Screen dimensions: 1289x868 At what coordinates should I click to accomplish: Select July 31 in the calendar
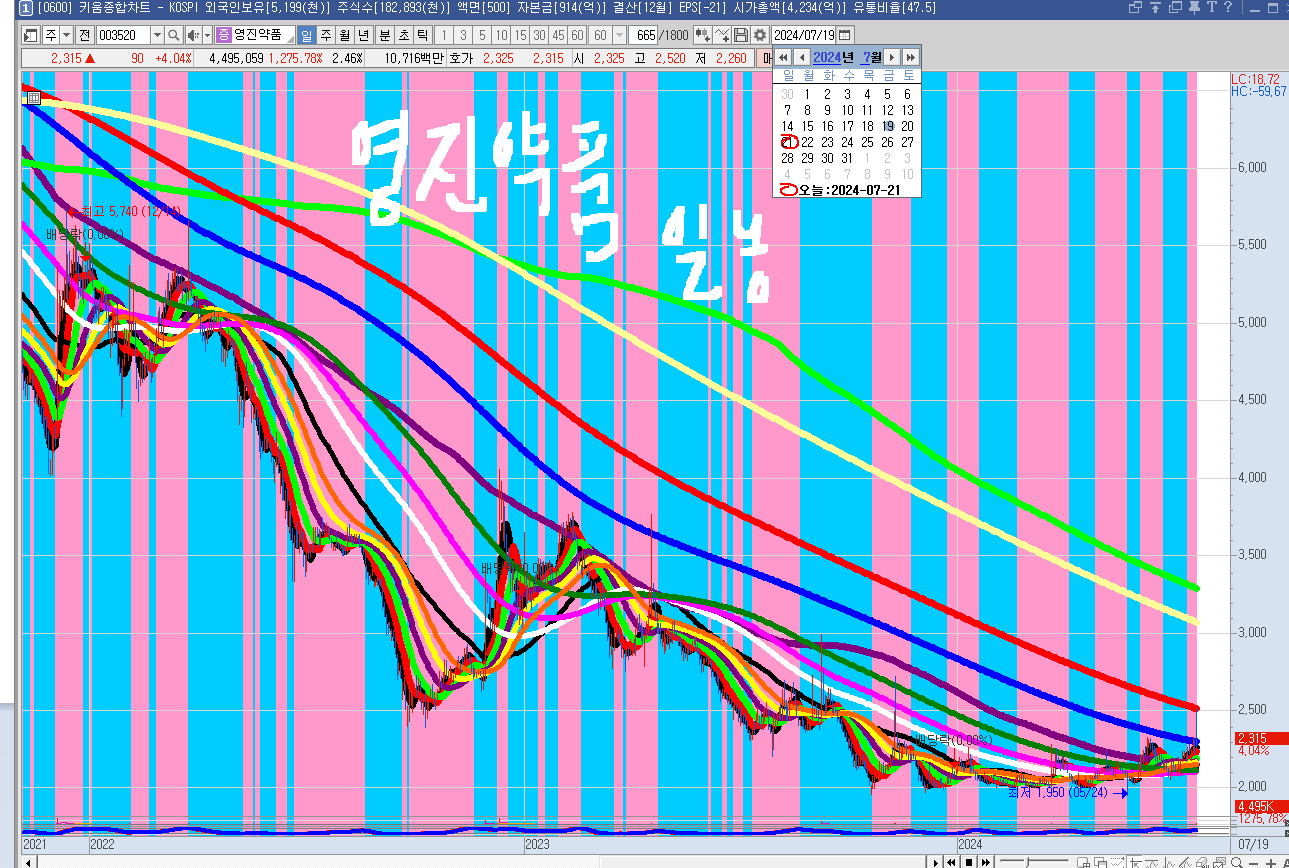pyautogui.click(x=847, y=158)
